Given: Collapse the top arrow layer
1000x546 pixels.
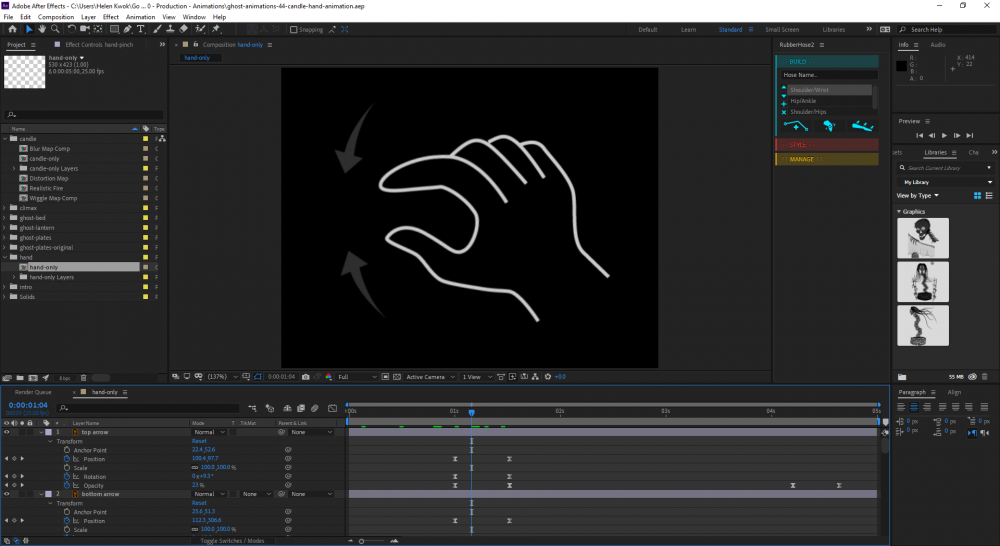Looking at the screenshot, I should pyautogui.click(x=41, y=432).
